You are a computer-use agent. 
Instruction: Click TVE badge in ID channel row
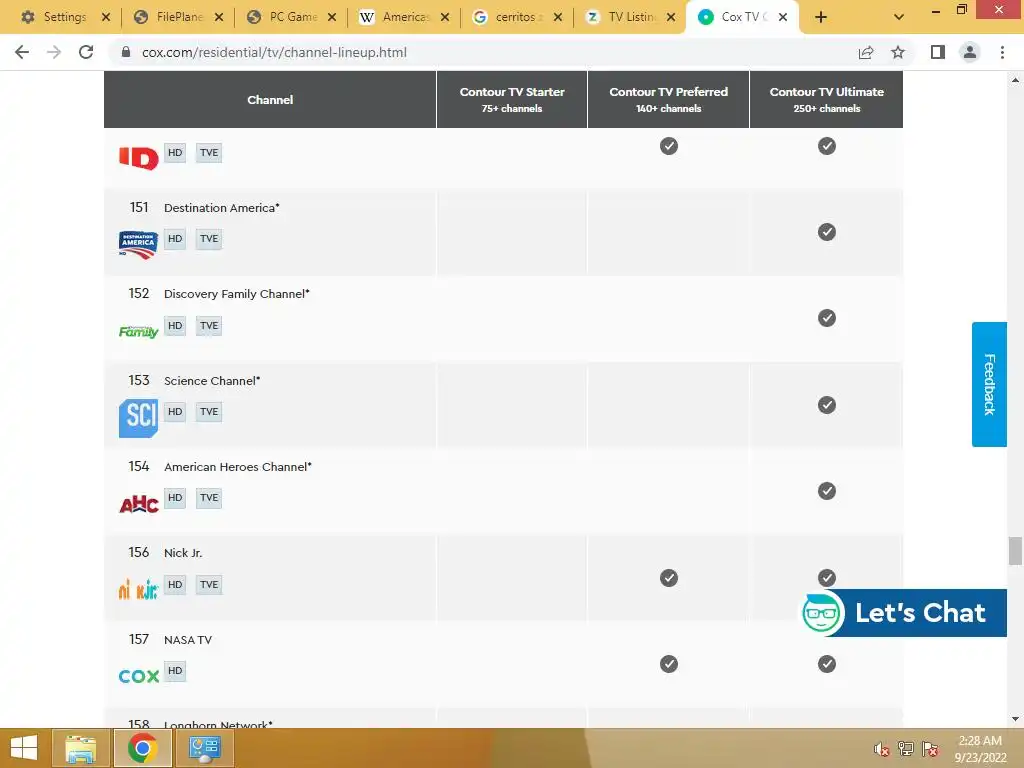click(x=209, y=153)
